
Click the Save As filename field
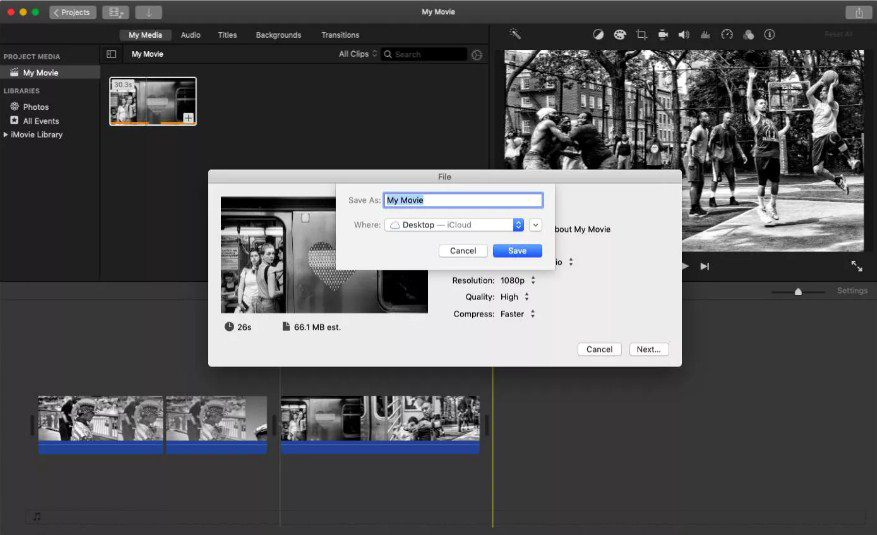463,200
